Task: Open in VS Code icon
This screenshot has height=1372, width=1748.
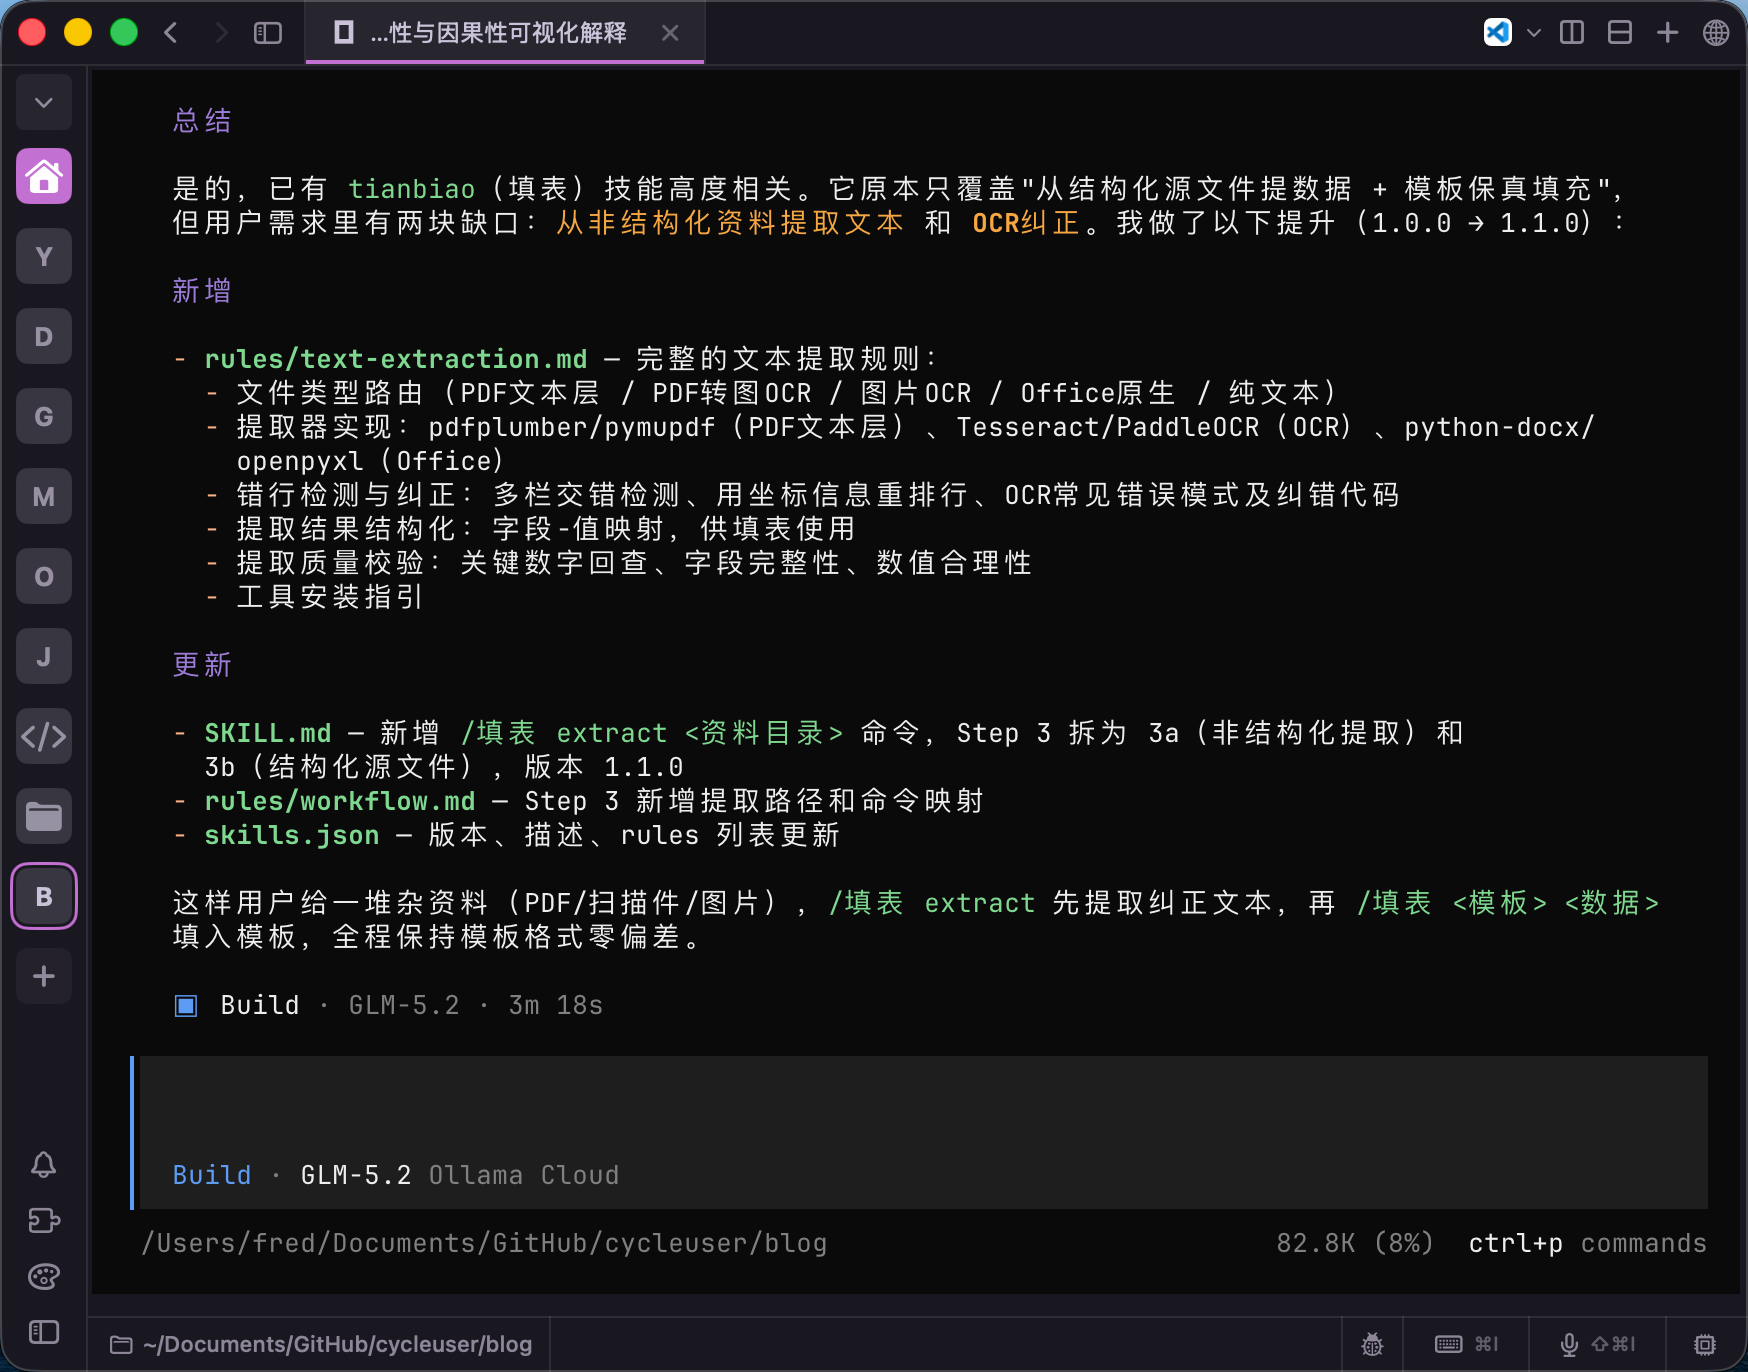Action: [1497, 32]
